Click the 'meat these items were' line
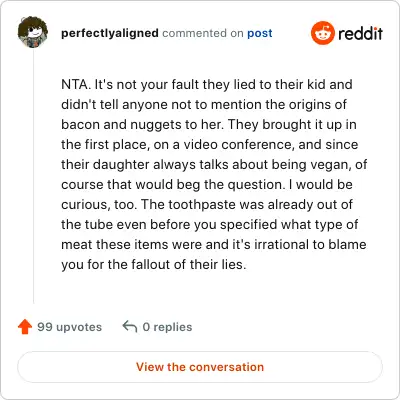Viewport: 400px width, 400px height. [x=214, y=244]
